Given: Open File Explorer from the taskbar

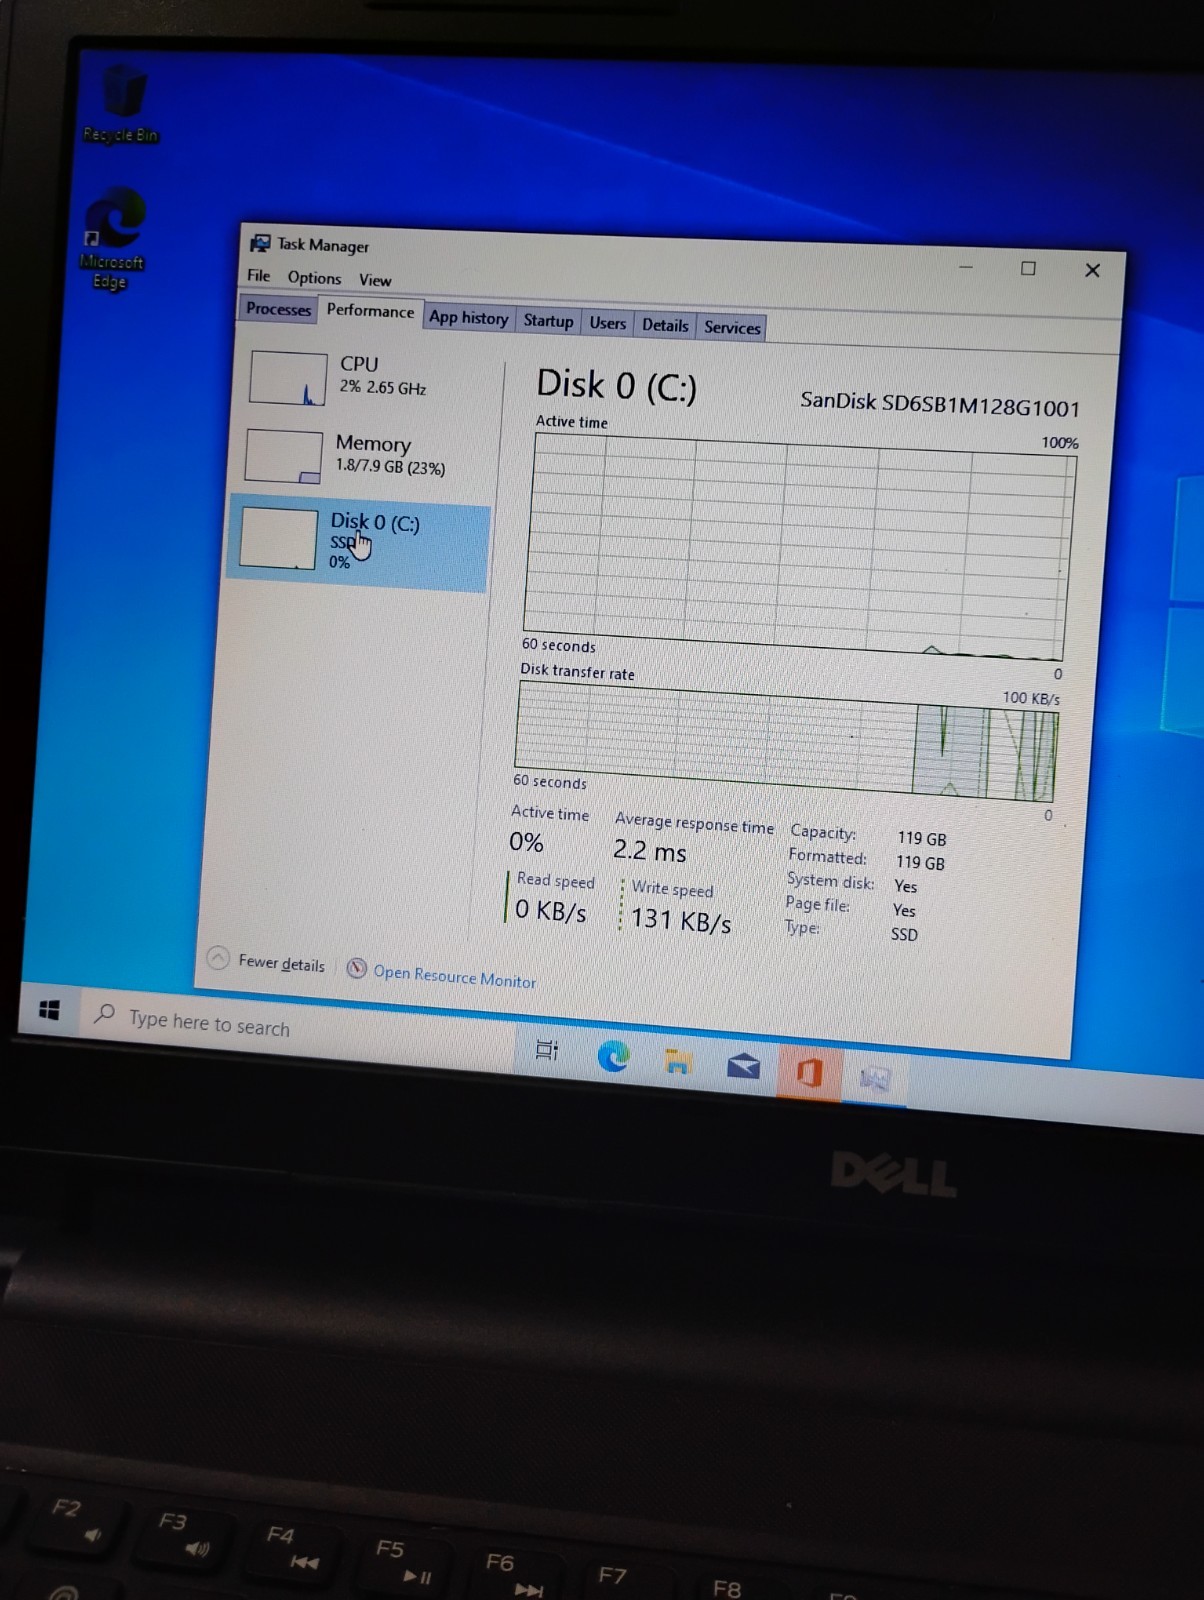Looking at the screenshot, I should pyautogui.click(x=678, y=1061).
